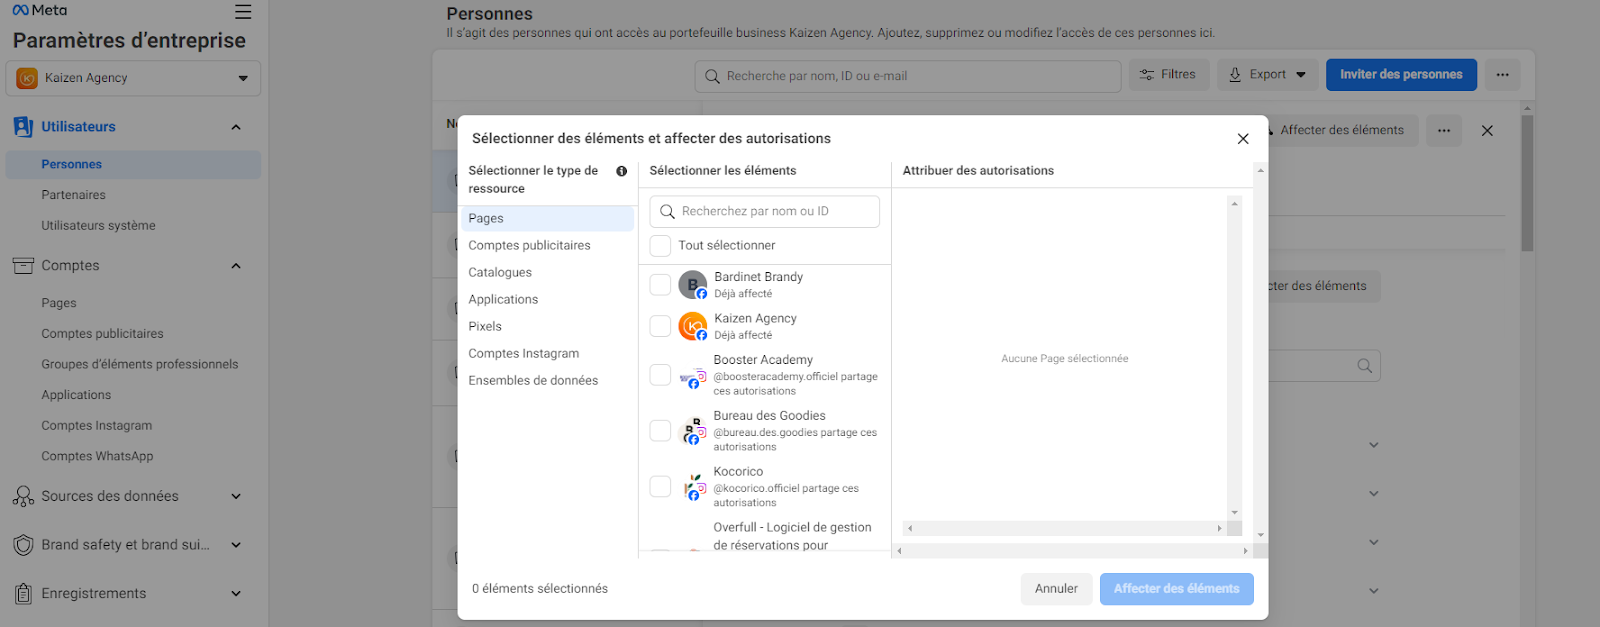The image size is (1600, 627).
Task: Click the Kocorico page avatar
Action: coord(693,487)
